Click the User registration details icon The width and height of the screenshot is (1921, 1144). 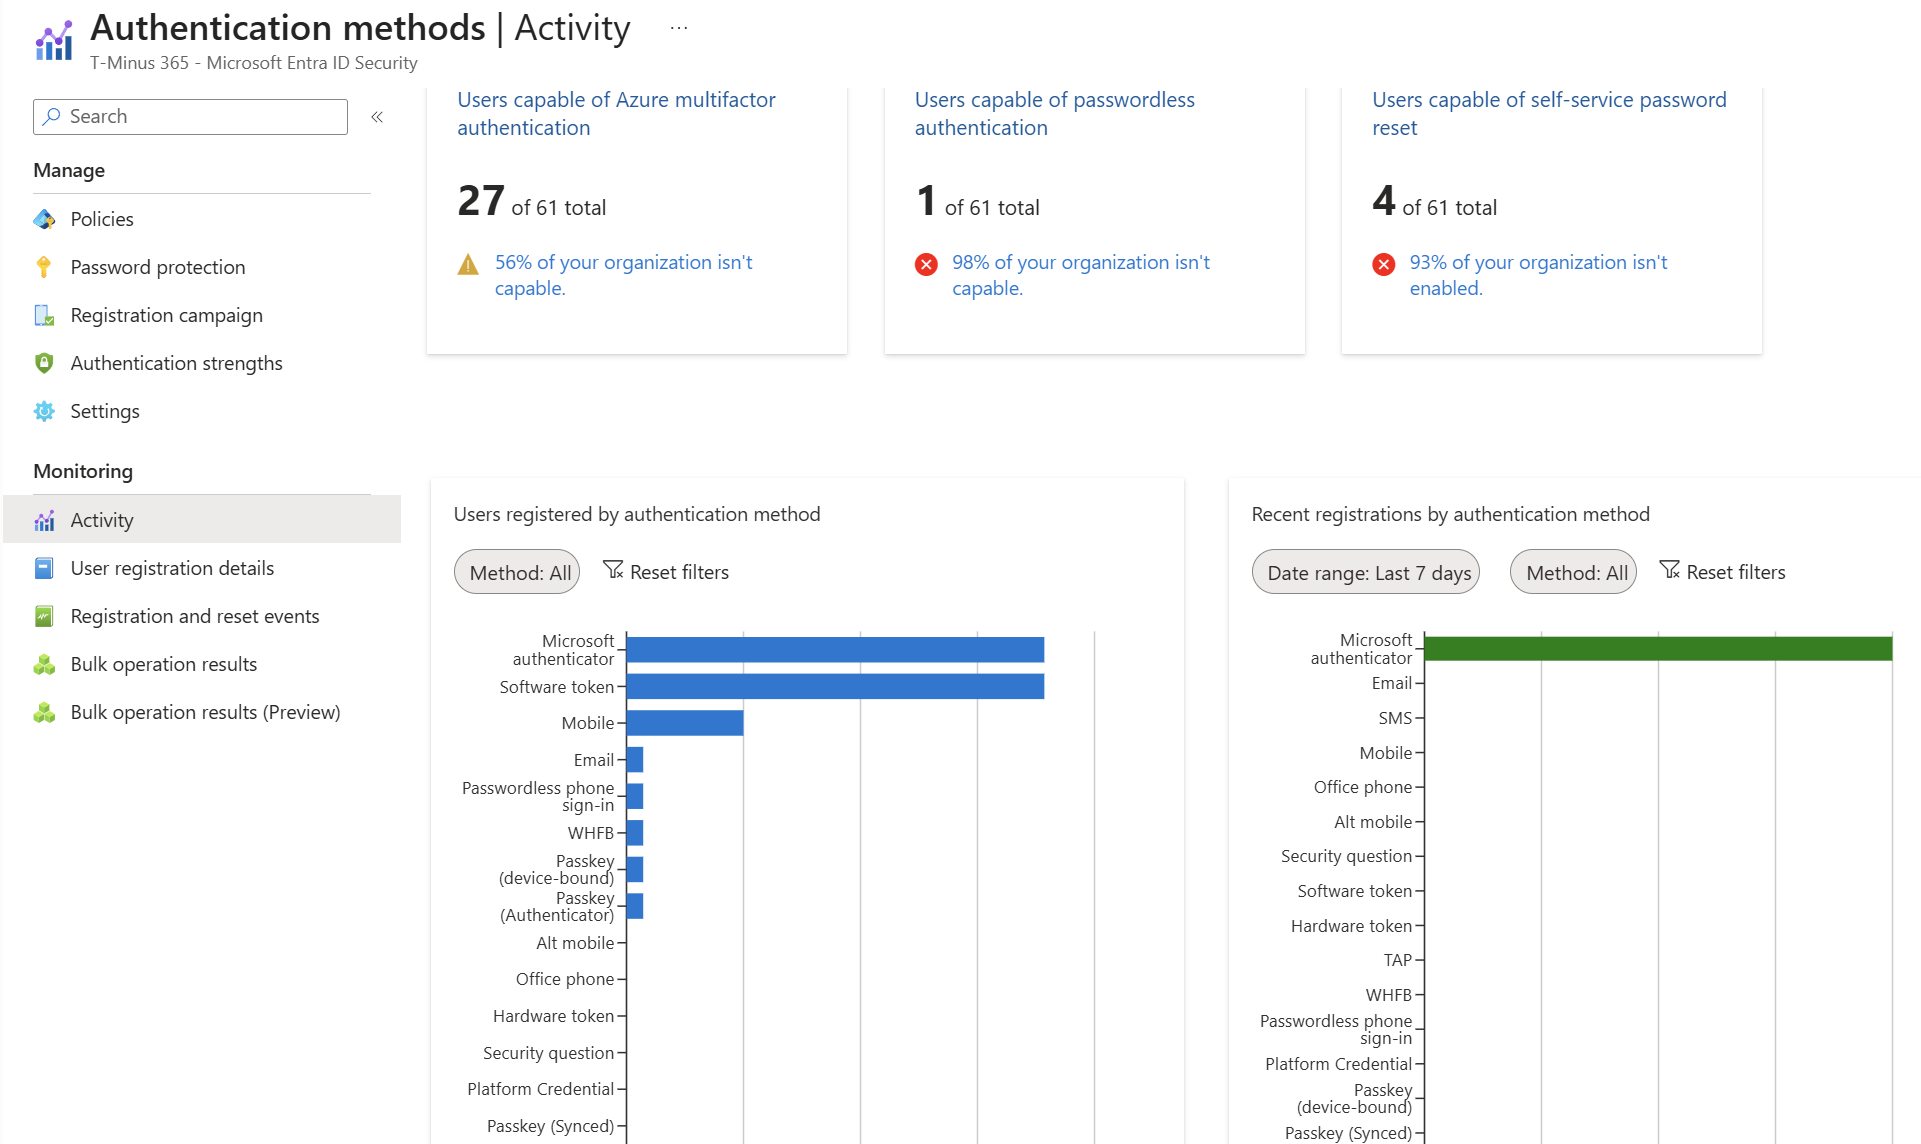point(44,568)
